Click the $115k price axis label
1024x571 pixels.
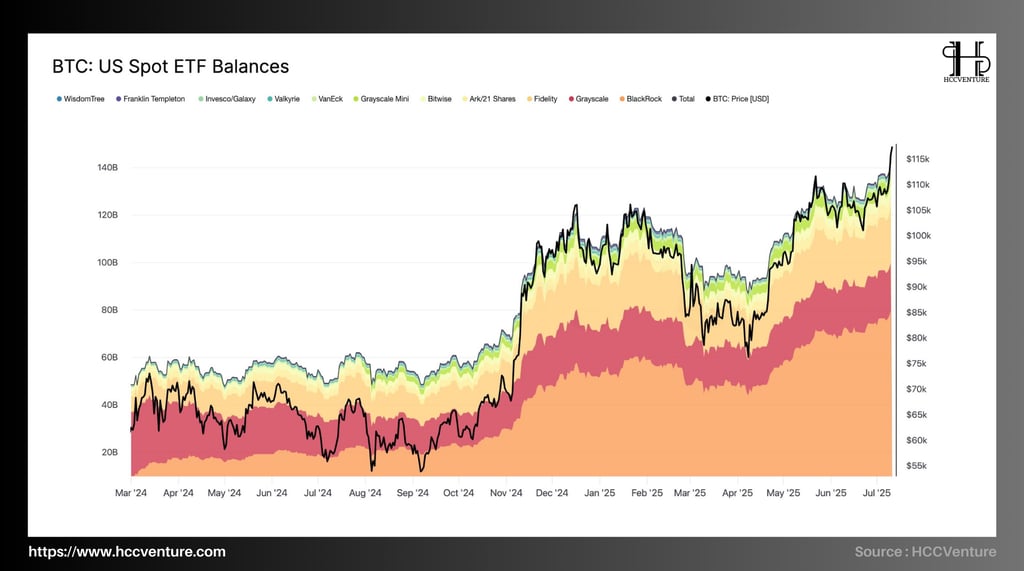tap(918, 159)
